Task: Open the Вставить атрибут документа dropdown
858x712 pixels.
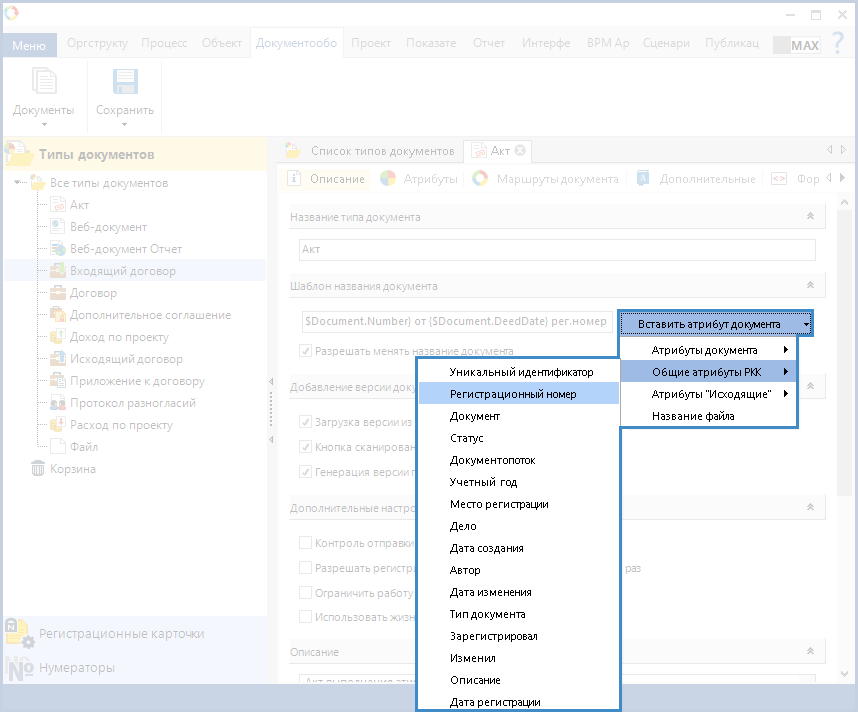Action: point(715,324)
